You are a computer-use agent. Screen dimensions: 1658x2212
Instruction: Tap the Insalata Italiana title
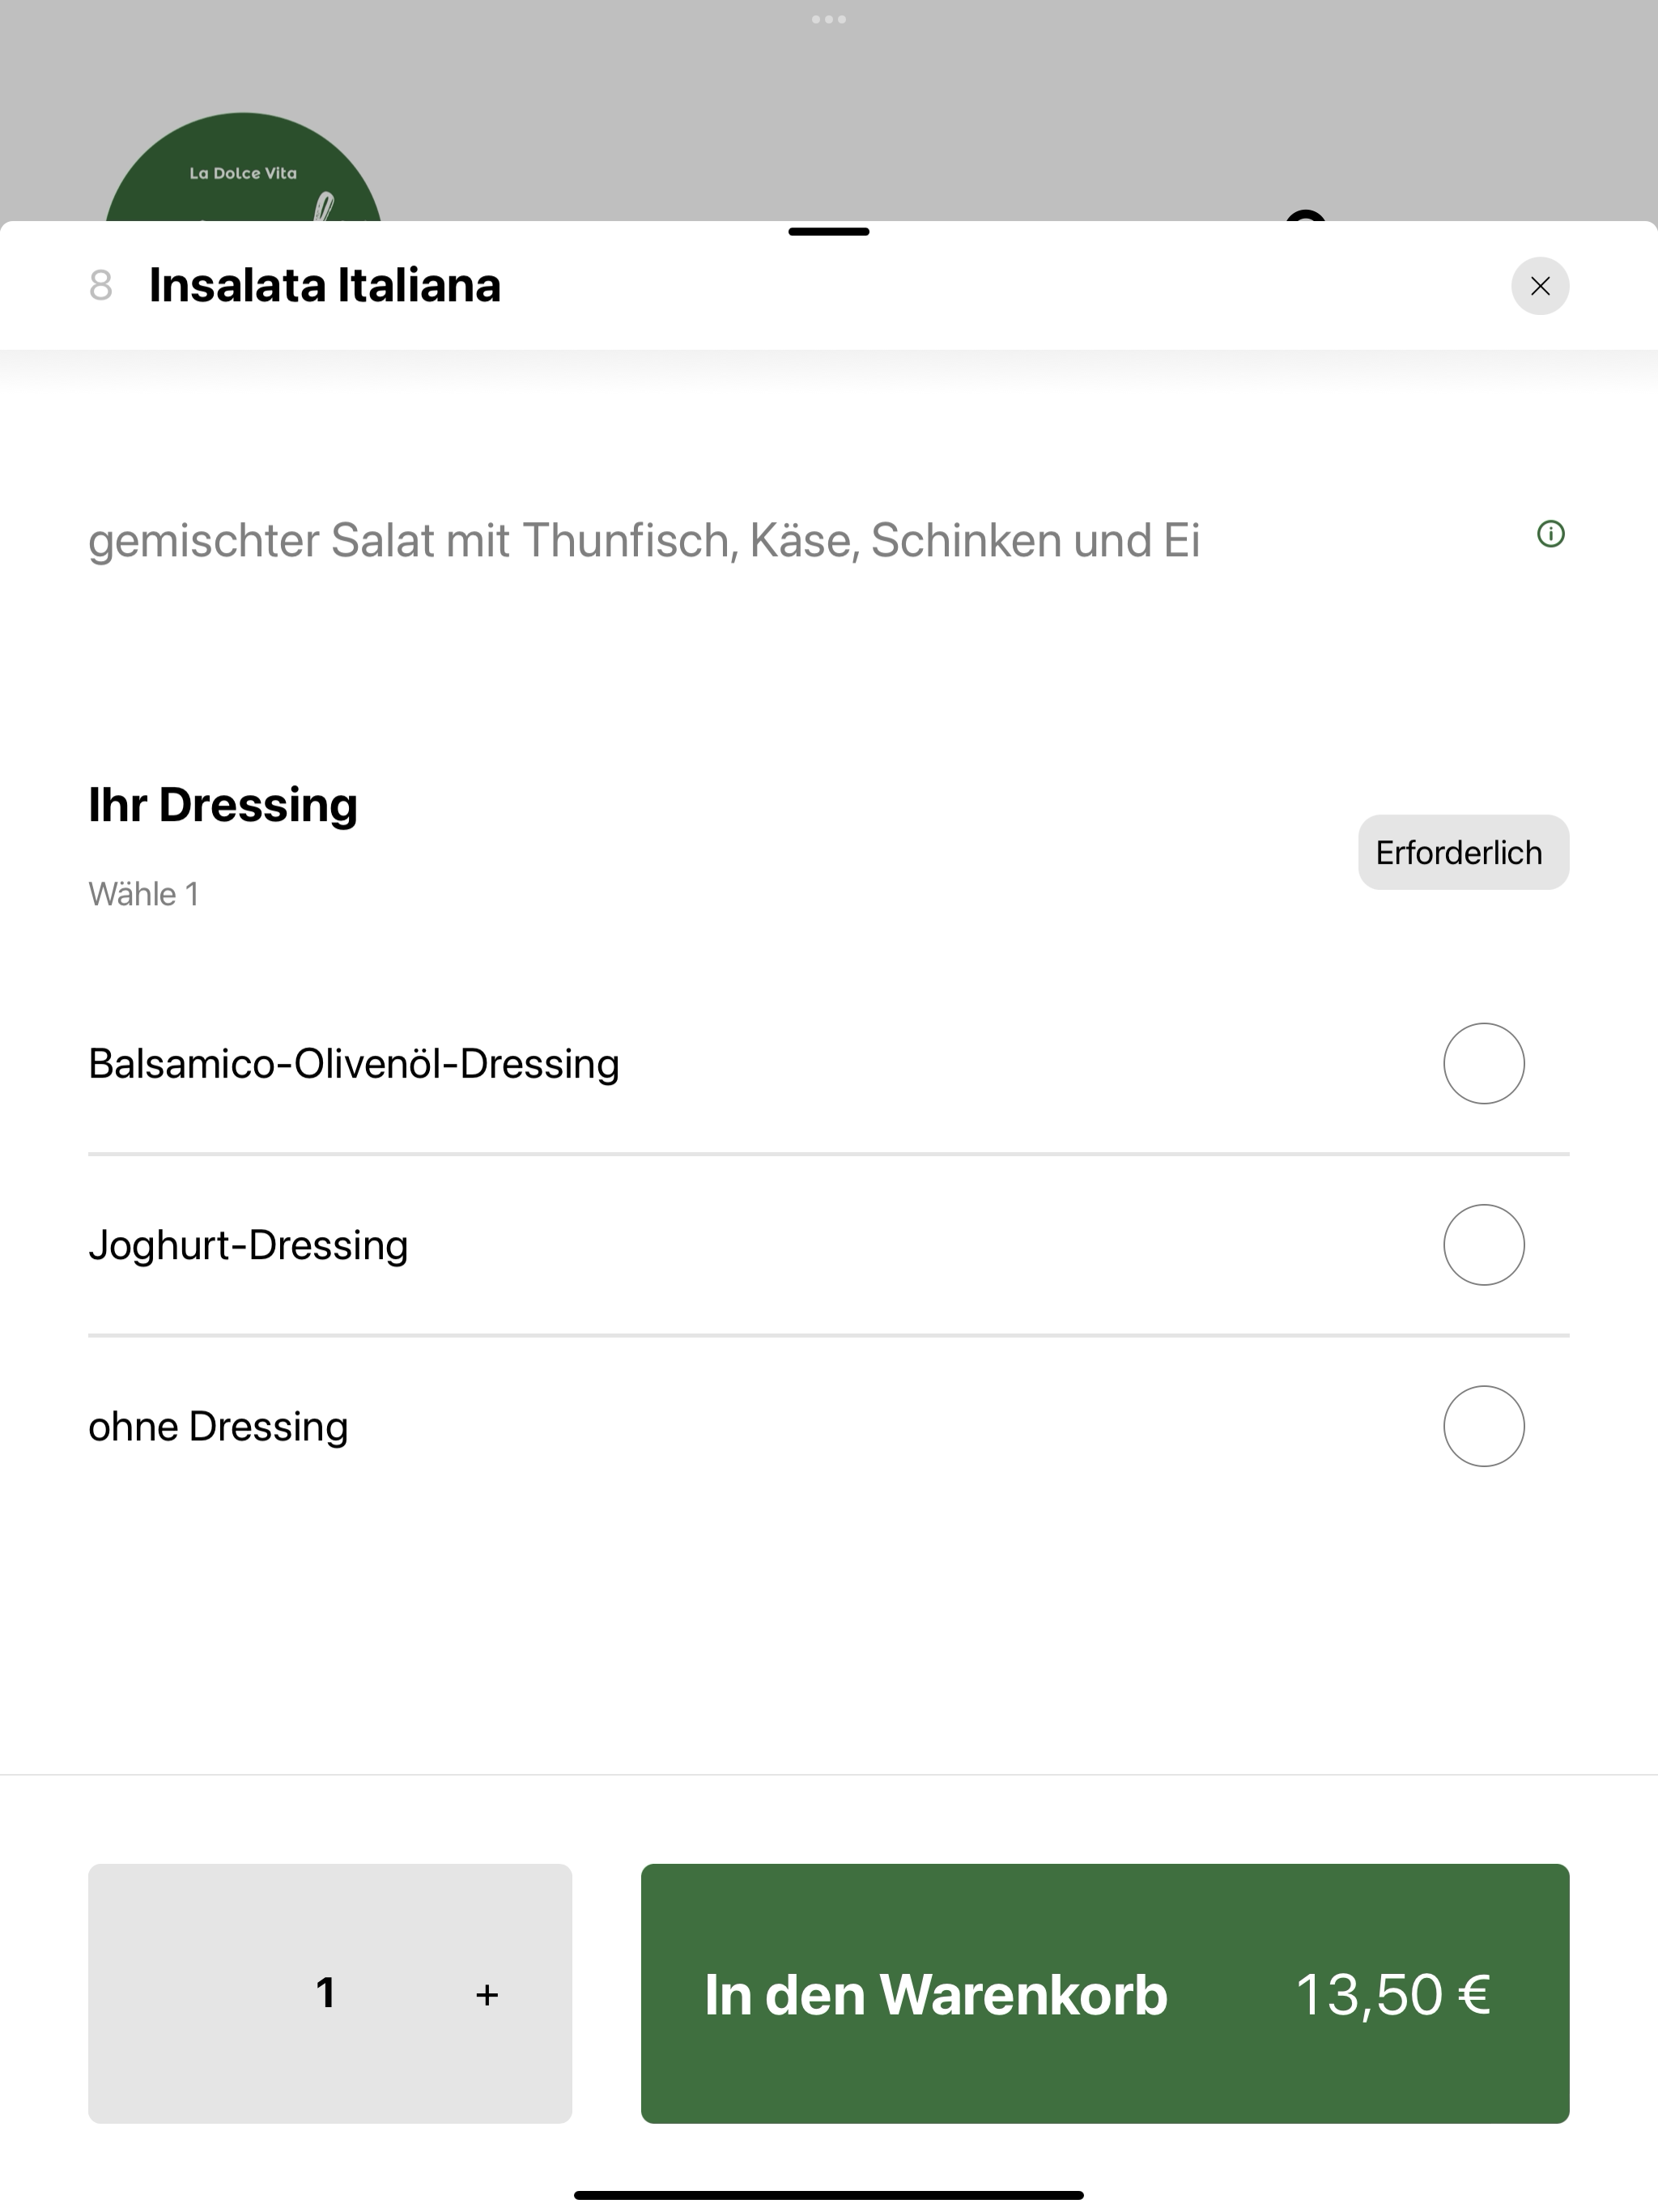tap(324, 285)
